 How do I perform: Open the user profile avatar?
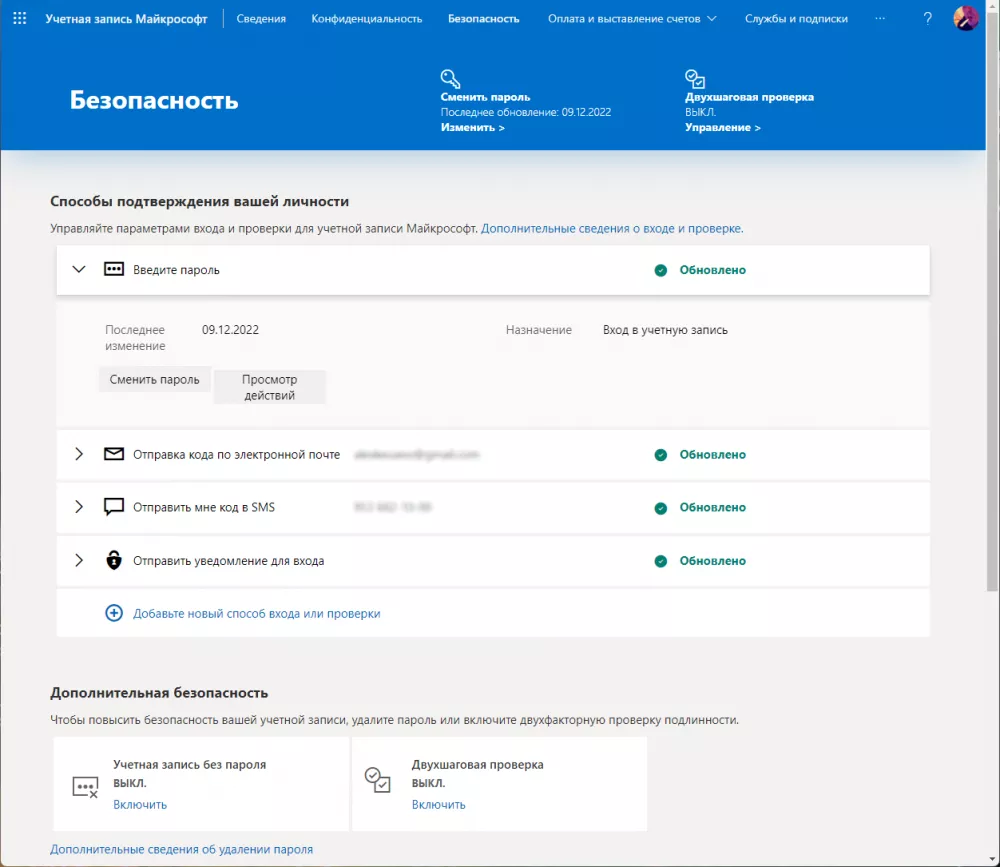coord(965,18)
